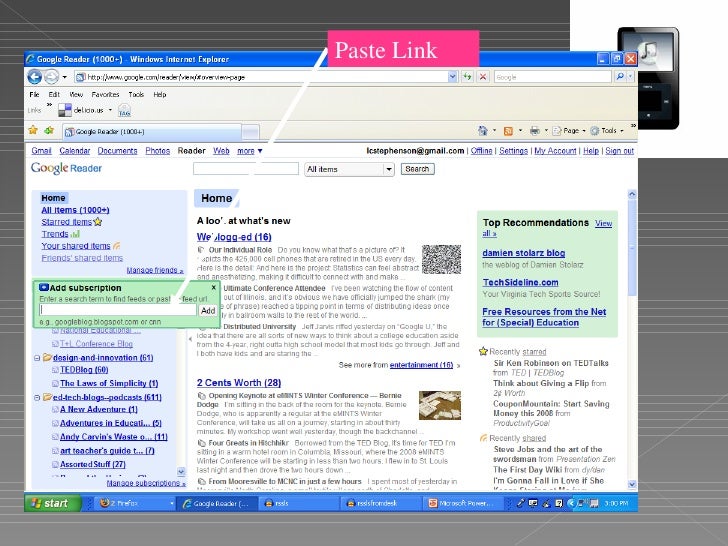Click the IE Google search box
The image size is (728, 546).
(552, 77)
